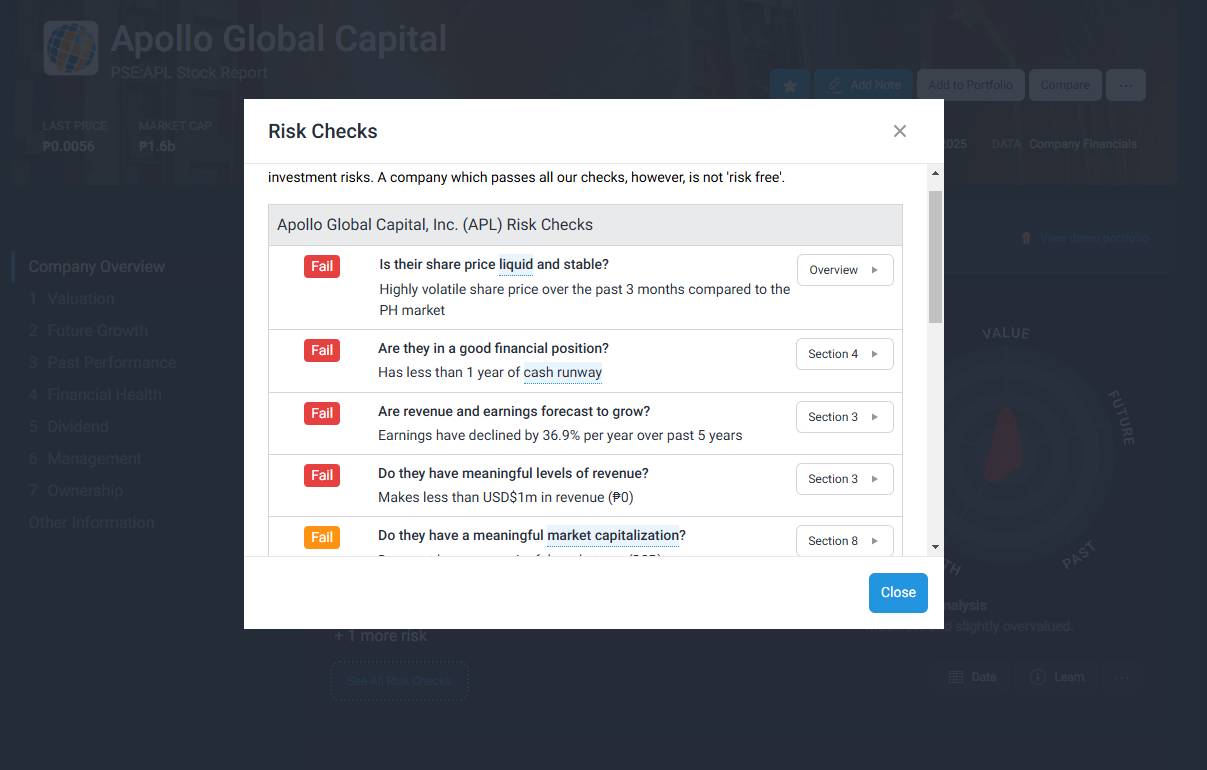Click the Add Note button in the page header
The image size is (1207, 770).
pyautogui.click(x=864, y=85)
